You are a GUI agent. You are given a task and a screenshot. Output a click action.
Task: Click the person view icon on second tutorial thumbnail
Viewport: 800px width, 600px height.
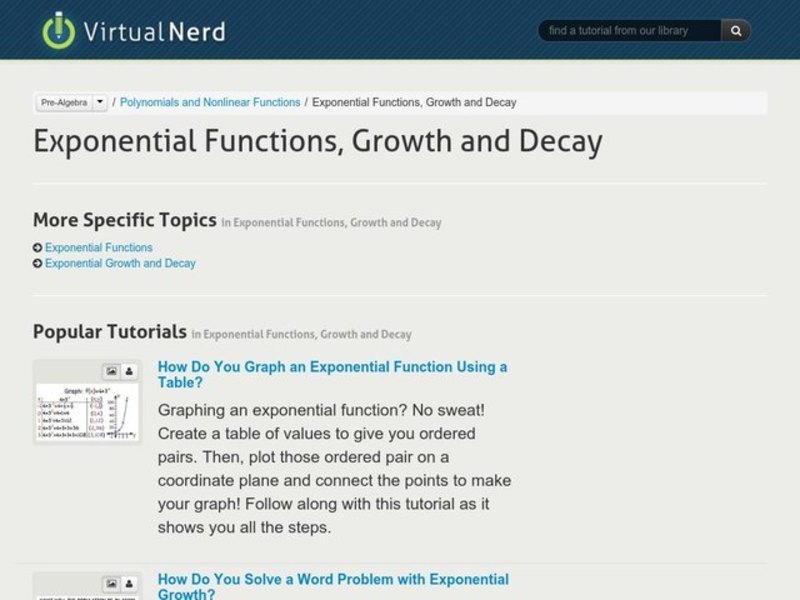click(x=129, y=582)
